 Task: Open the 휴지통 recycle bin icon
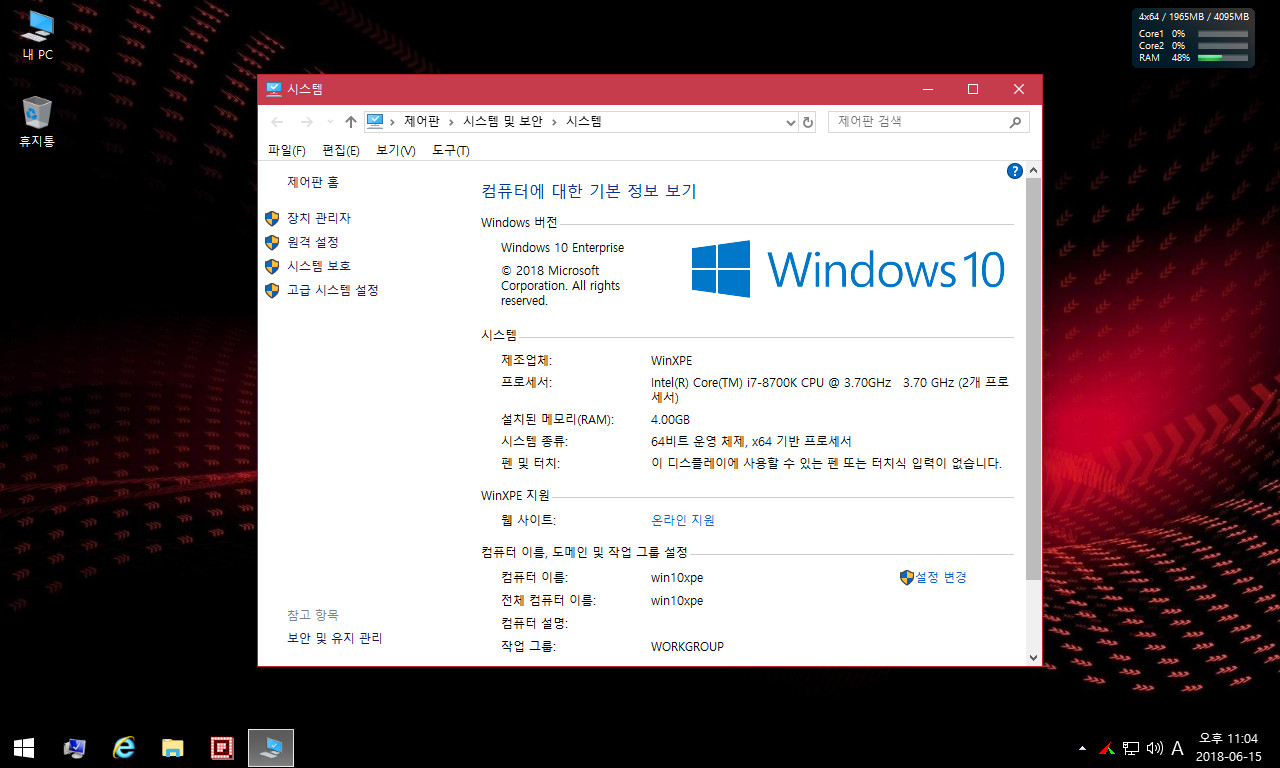(x=37, y=122)
